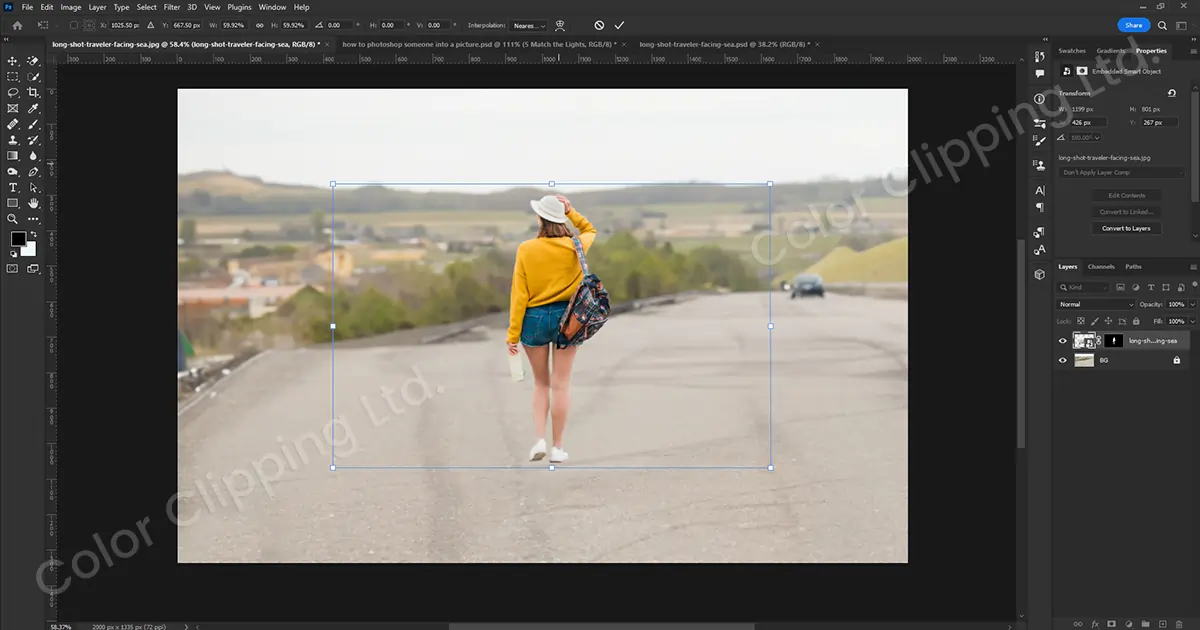The width and height of the screenshot is (1200, 630).
Task: Select the Horizontal Type tool
Action: [13, 187]
